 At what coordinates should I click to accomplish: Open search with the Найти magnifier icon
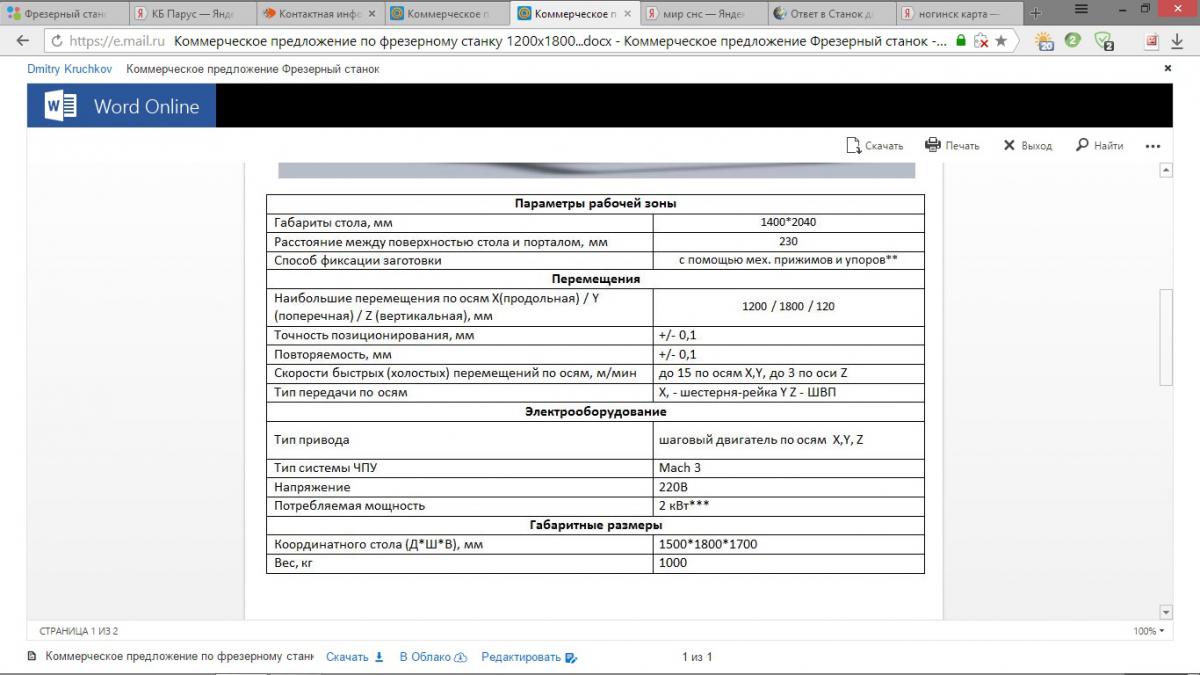1082,145
